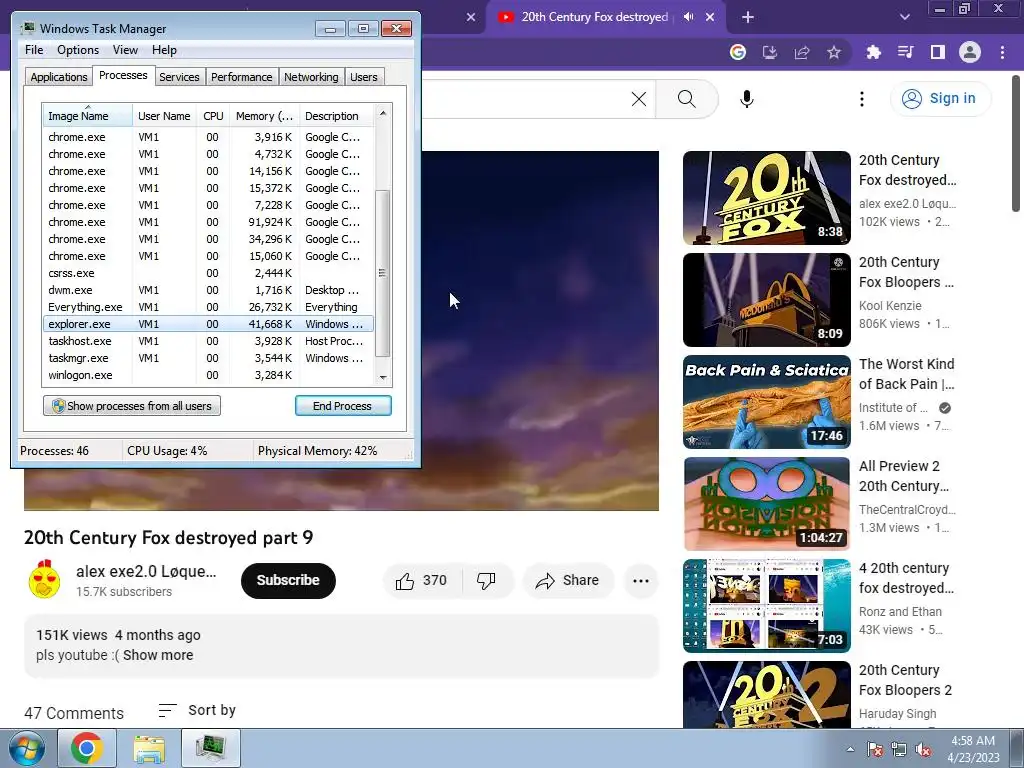Select the dwm.exe process row
Viewport: 1024px width, 768px height.
[x=208, y=290]
